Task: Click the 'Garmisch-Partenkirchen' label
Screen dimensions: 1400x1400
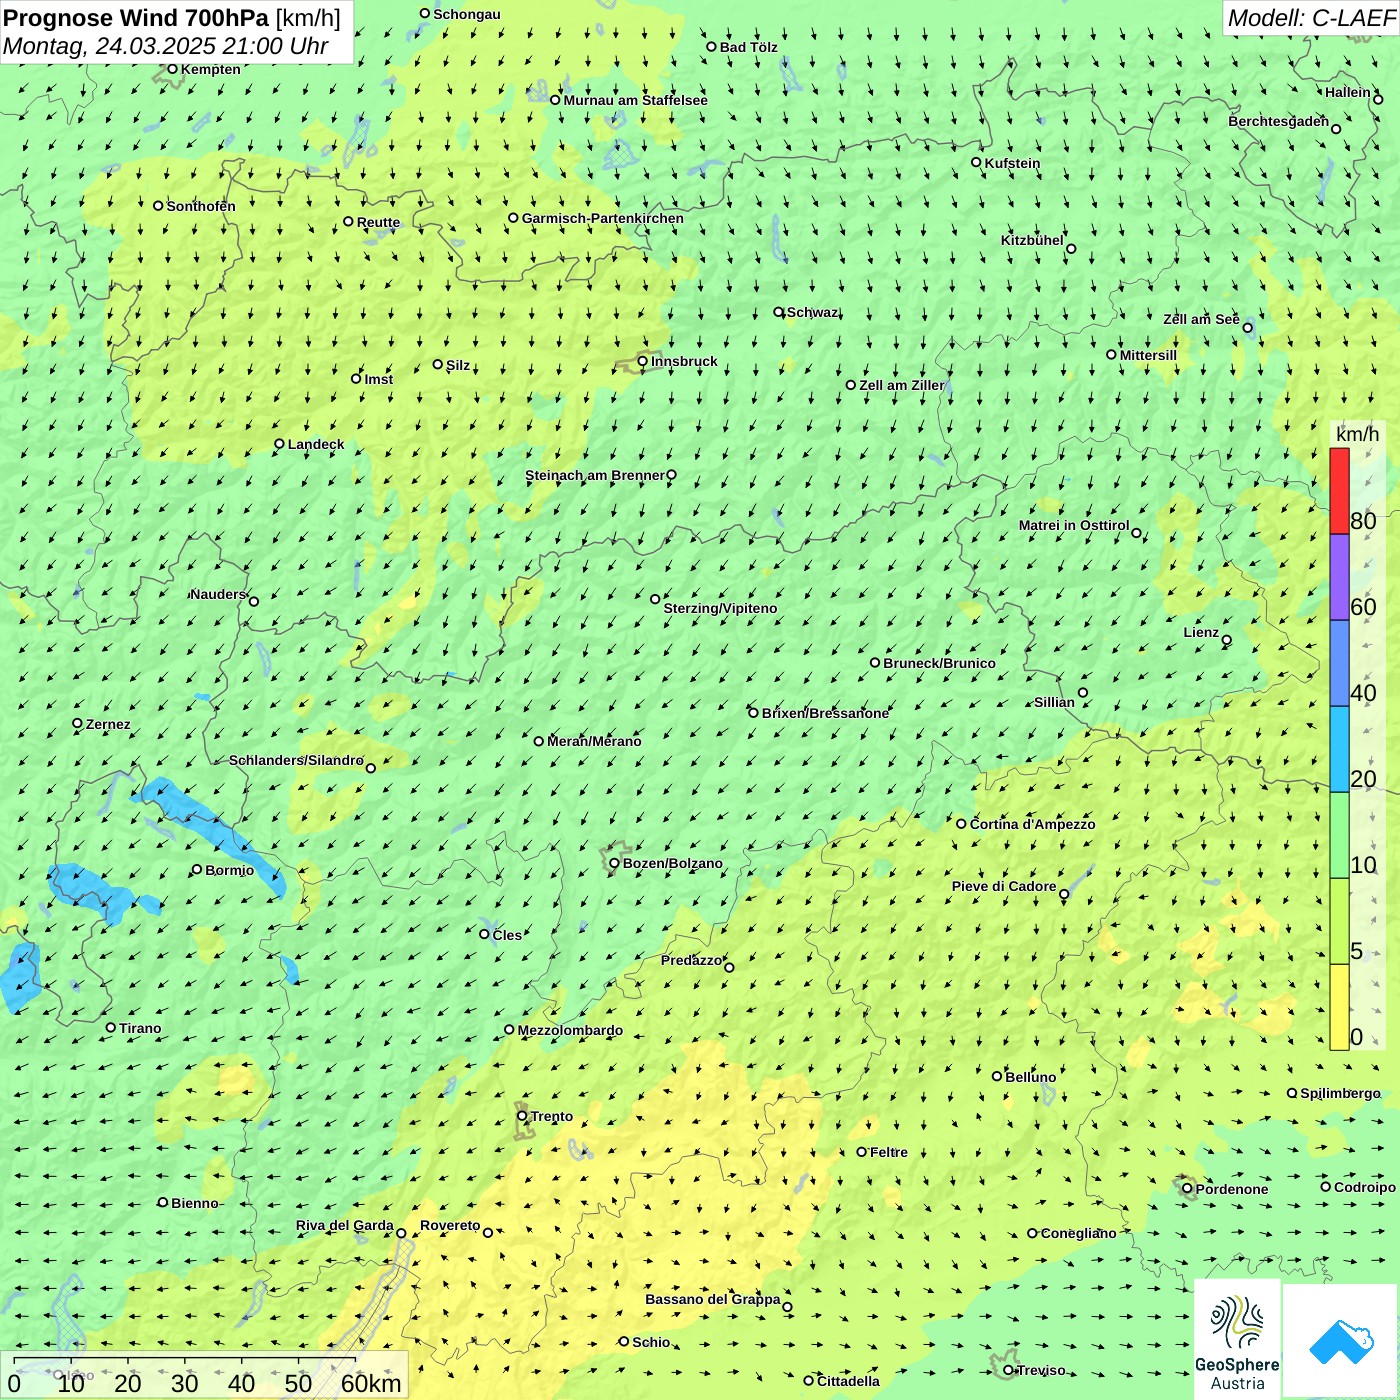Action: tap(603, 218)
